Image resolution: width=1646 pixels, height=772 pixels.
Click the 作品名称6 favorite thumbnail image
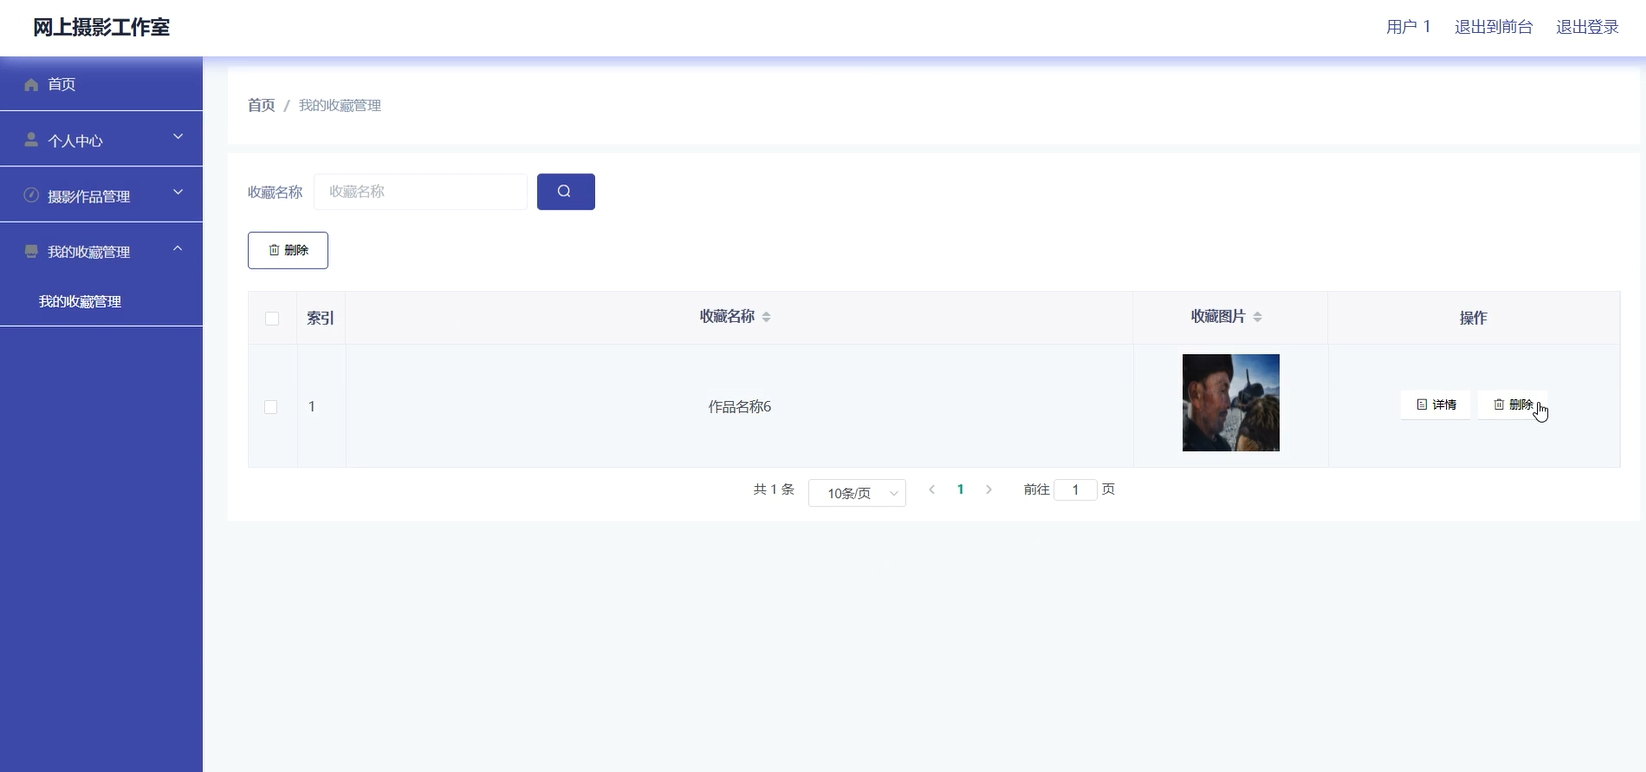(x=1231, y=403)
